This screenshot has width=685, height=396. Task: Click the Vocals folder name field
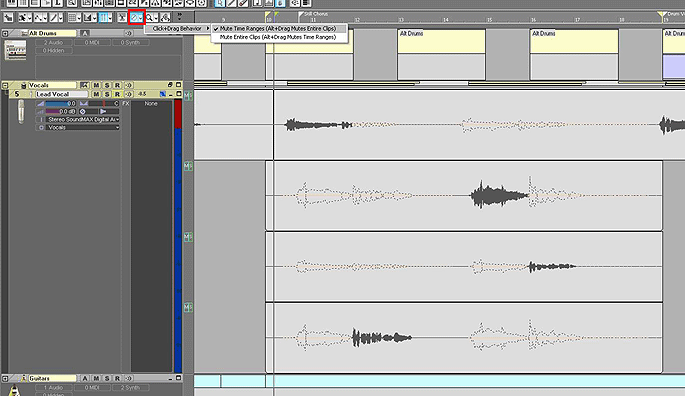(x=52, y=85)
